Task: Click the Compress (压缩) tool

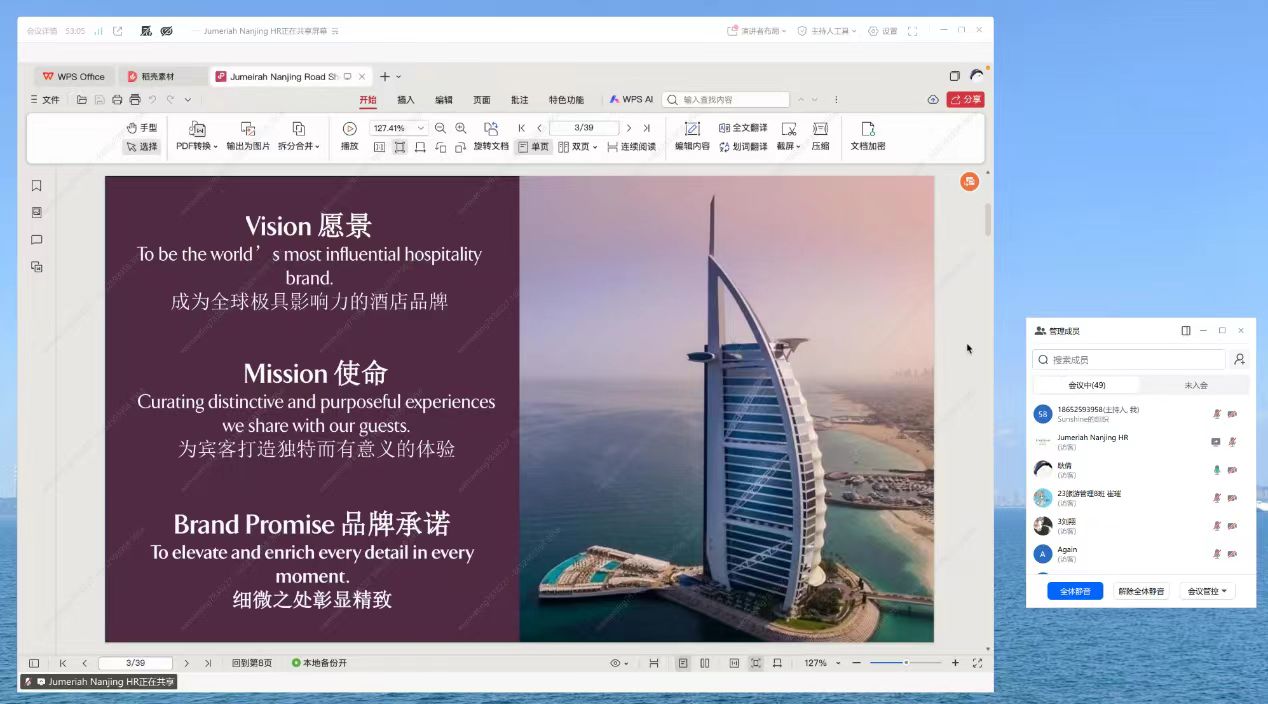Action: (820, 136)
